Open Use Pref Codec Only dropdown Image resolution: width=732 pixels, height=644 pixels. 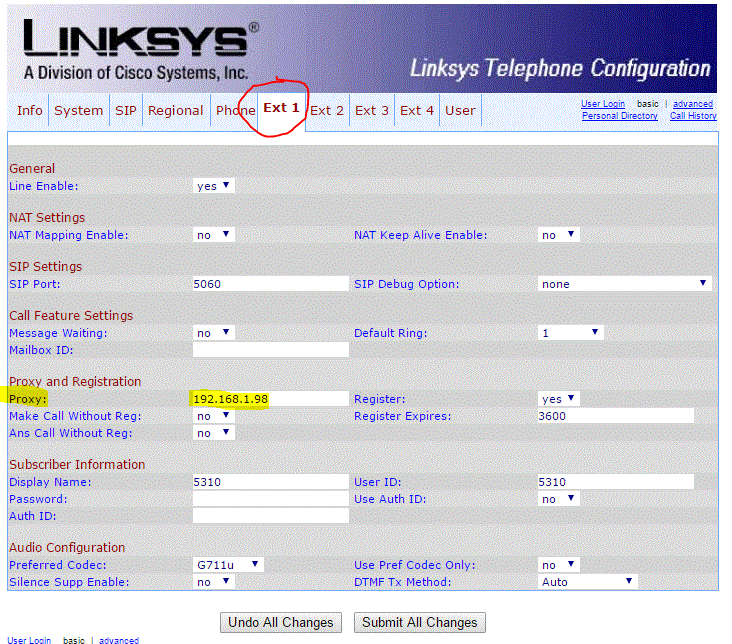tap(558, 565)
